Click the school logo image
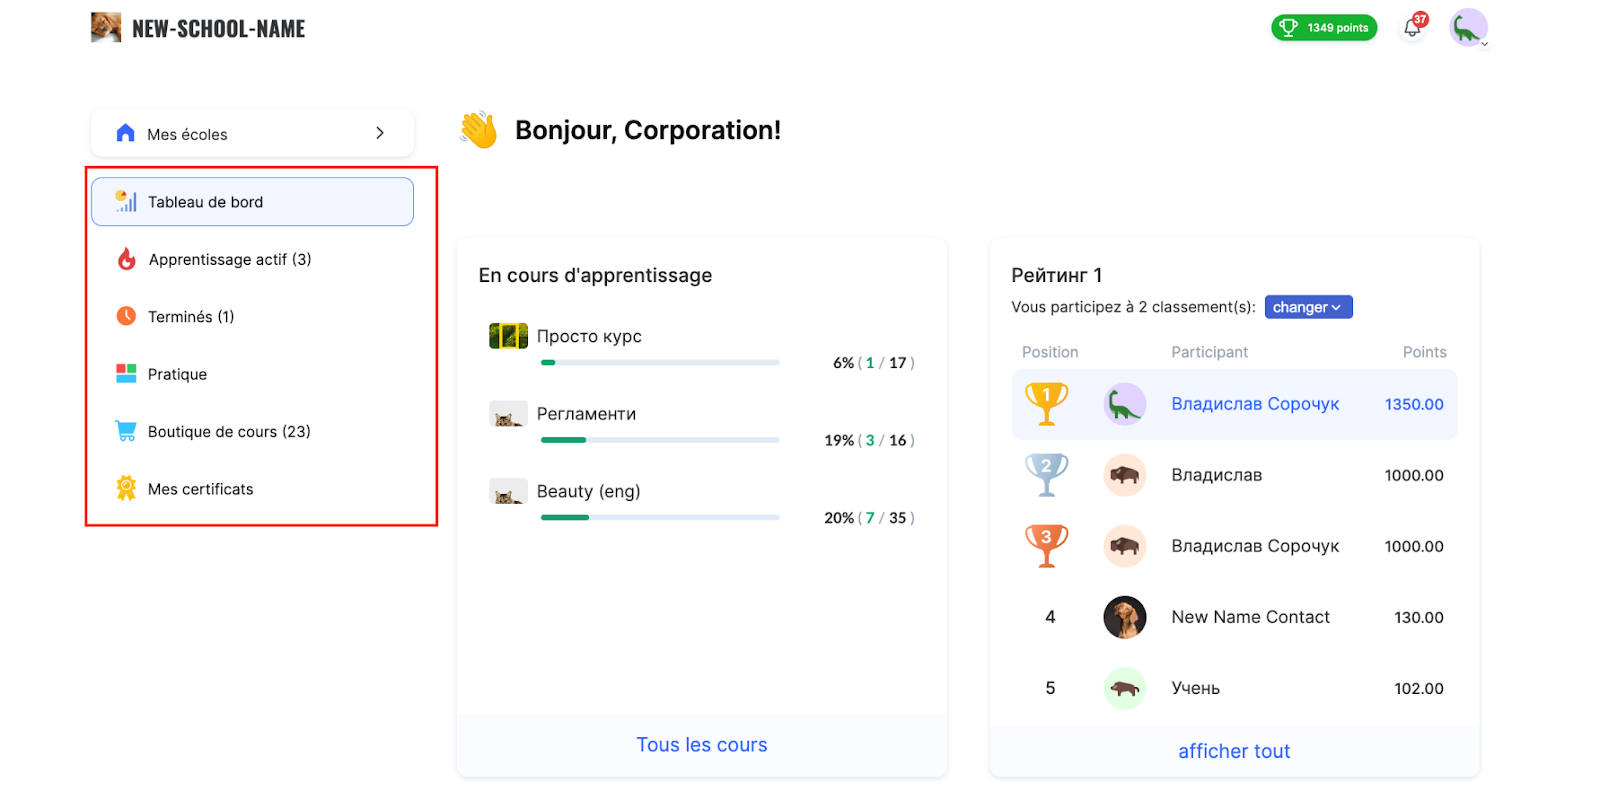This screenshot has height=805, width=1600. point(106,27)
